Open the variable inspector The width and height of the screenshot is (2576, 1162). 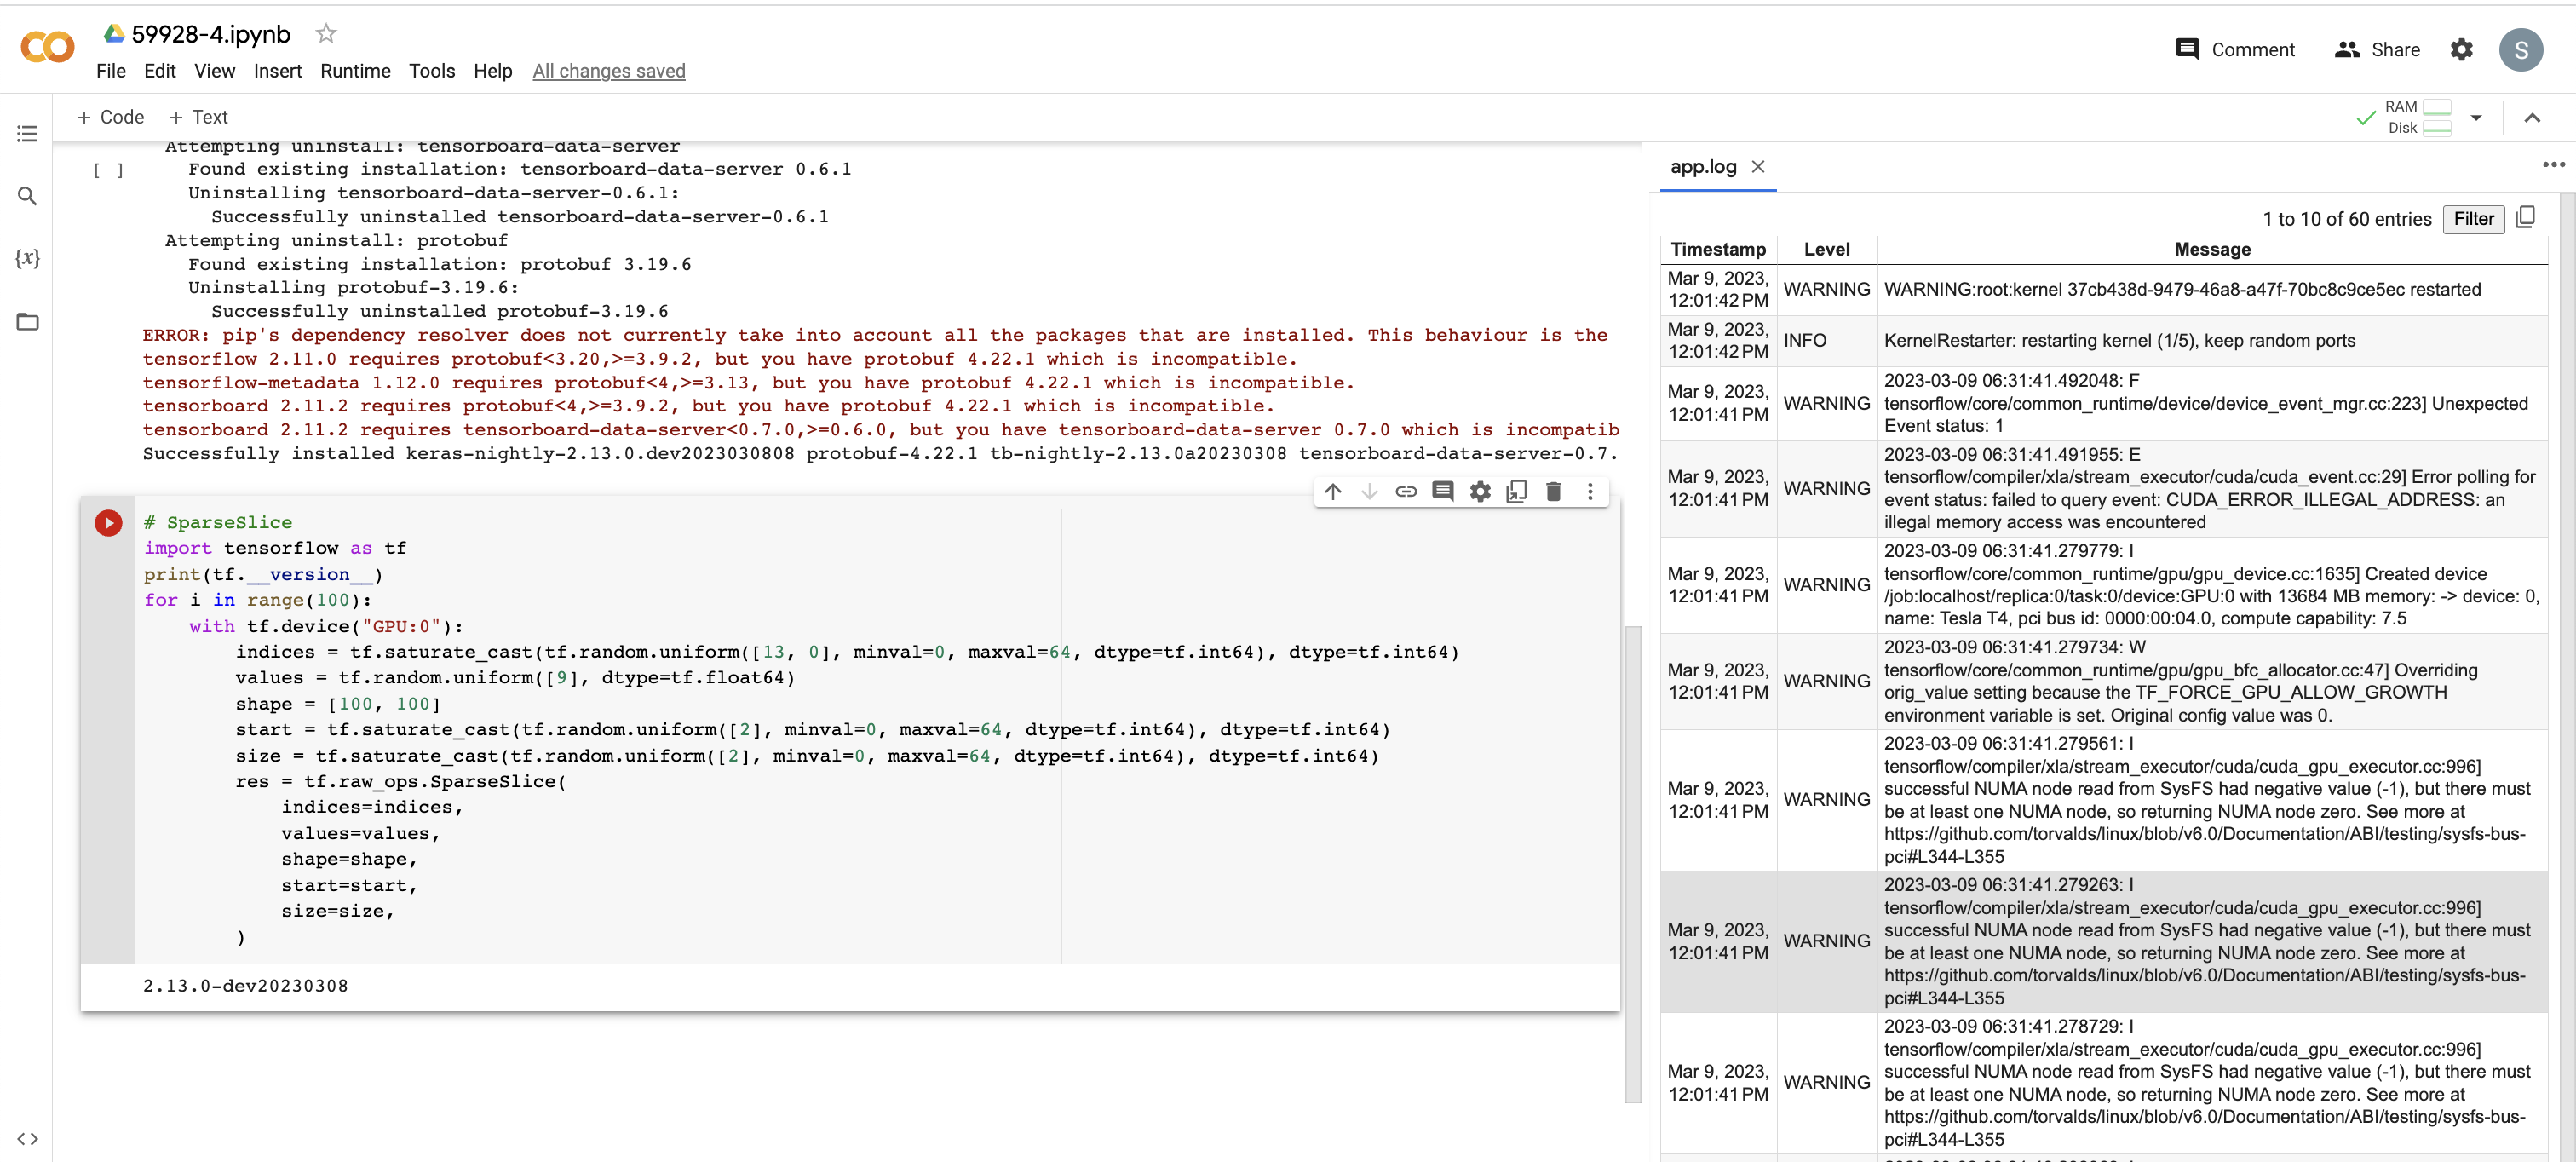tap(27, 258)
